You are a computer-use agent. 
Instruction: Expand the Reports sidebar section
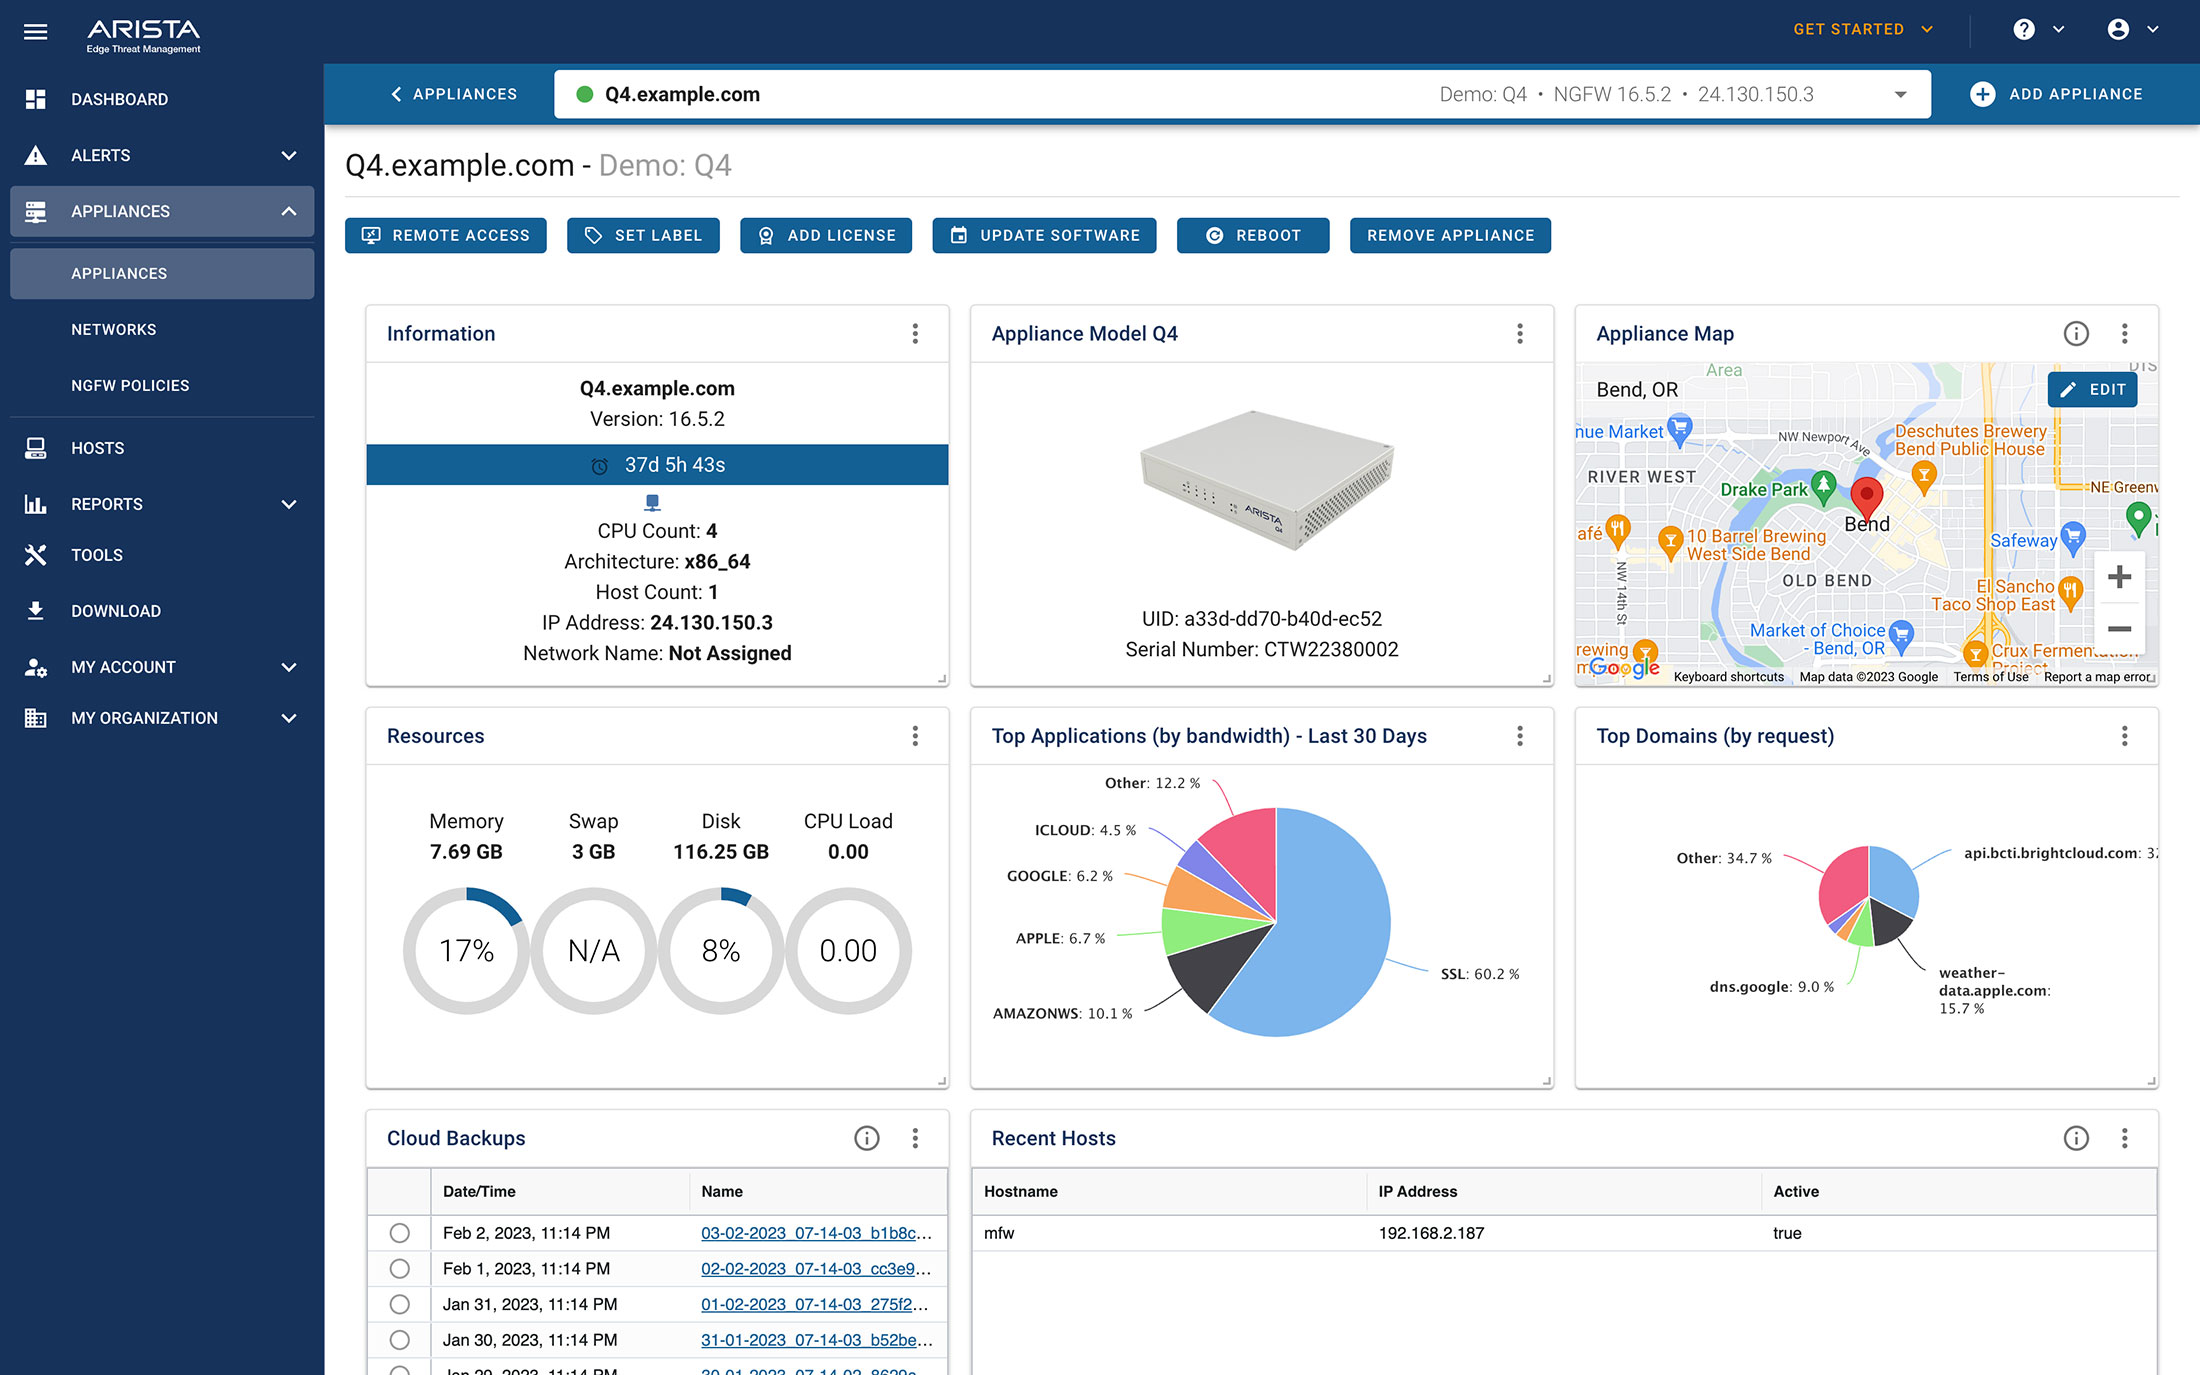pos(289,504)
